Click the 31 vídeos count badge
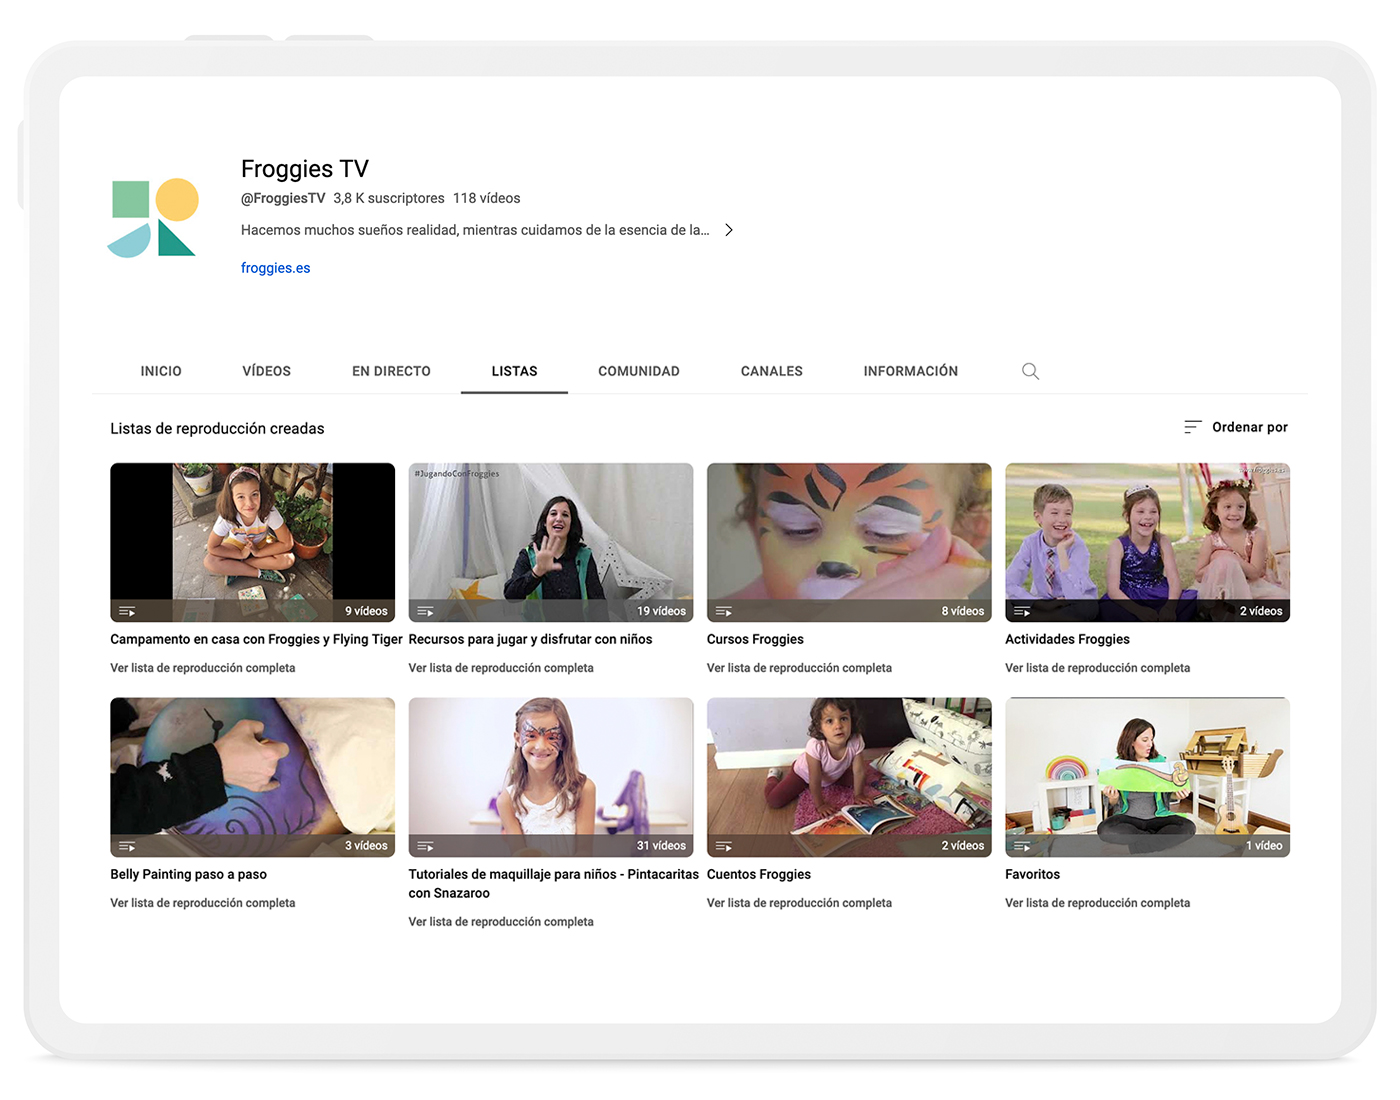The image size is (1400, 1100). click(x=661, y=846)
